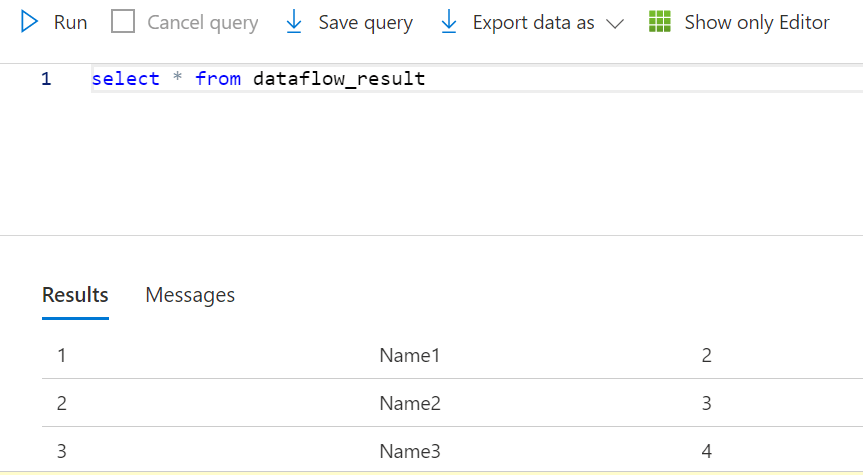Click the Run play triangle icon
This screenshot has width=863, height=475.
(x=31, y=22)
